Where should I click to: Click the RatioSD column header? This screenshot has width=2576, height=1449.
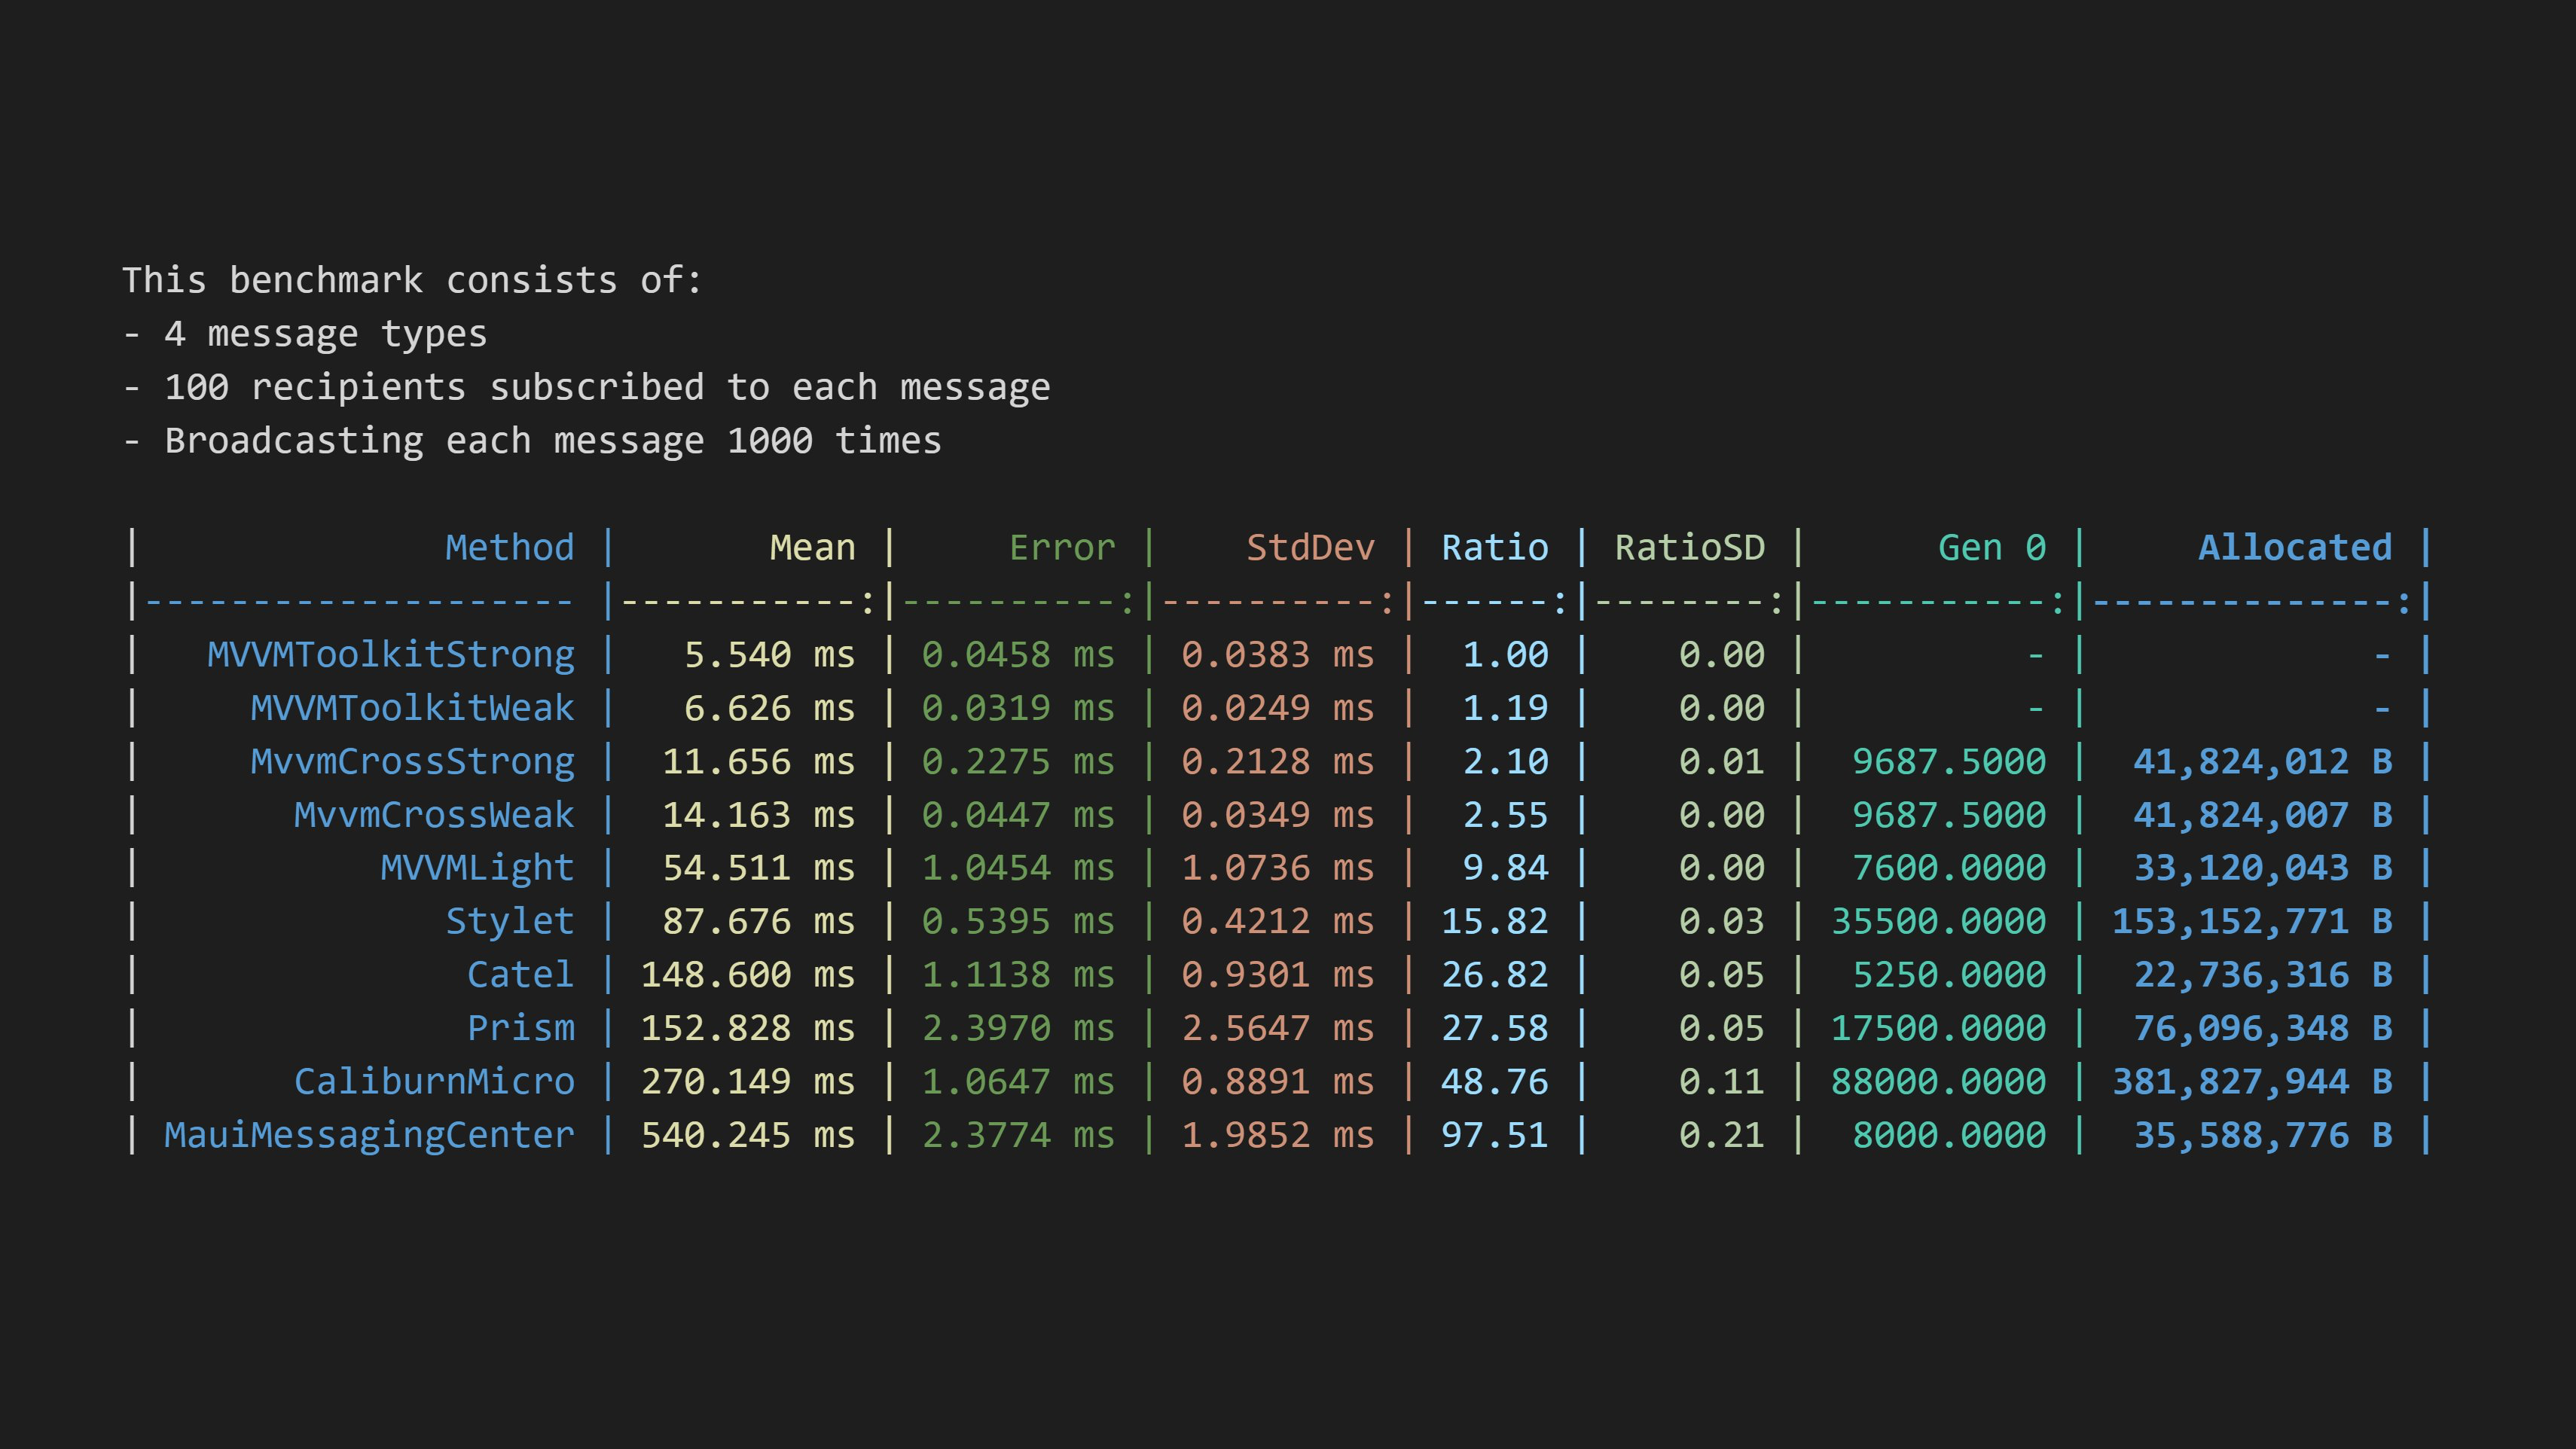[1690, 548]
